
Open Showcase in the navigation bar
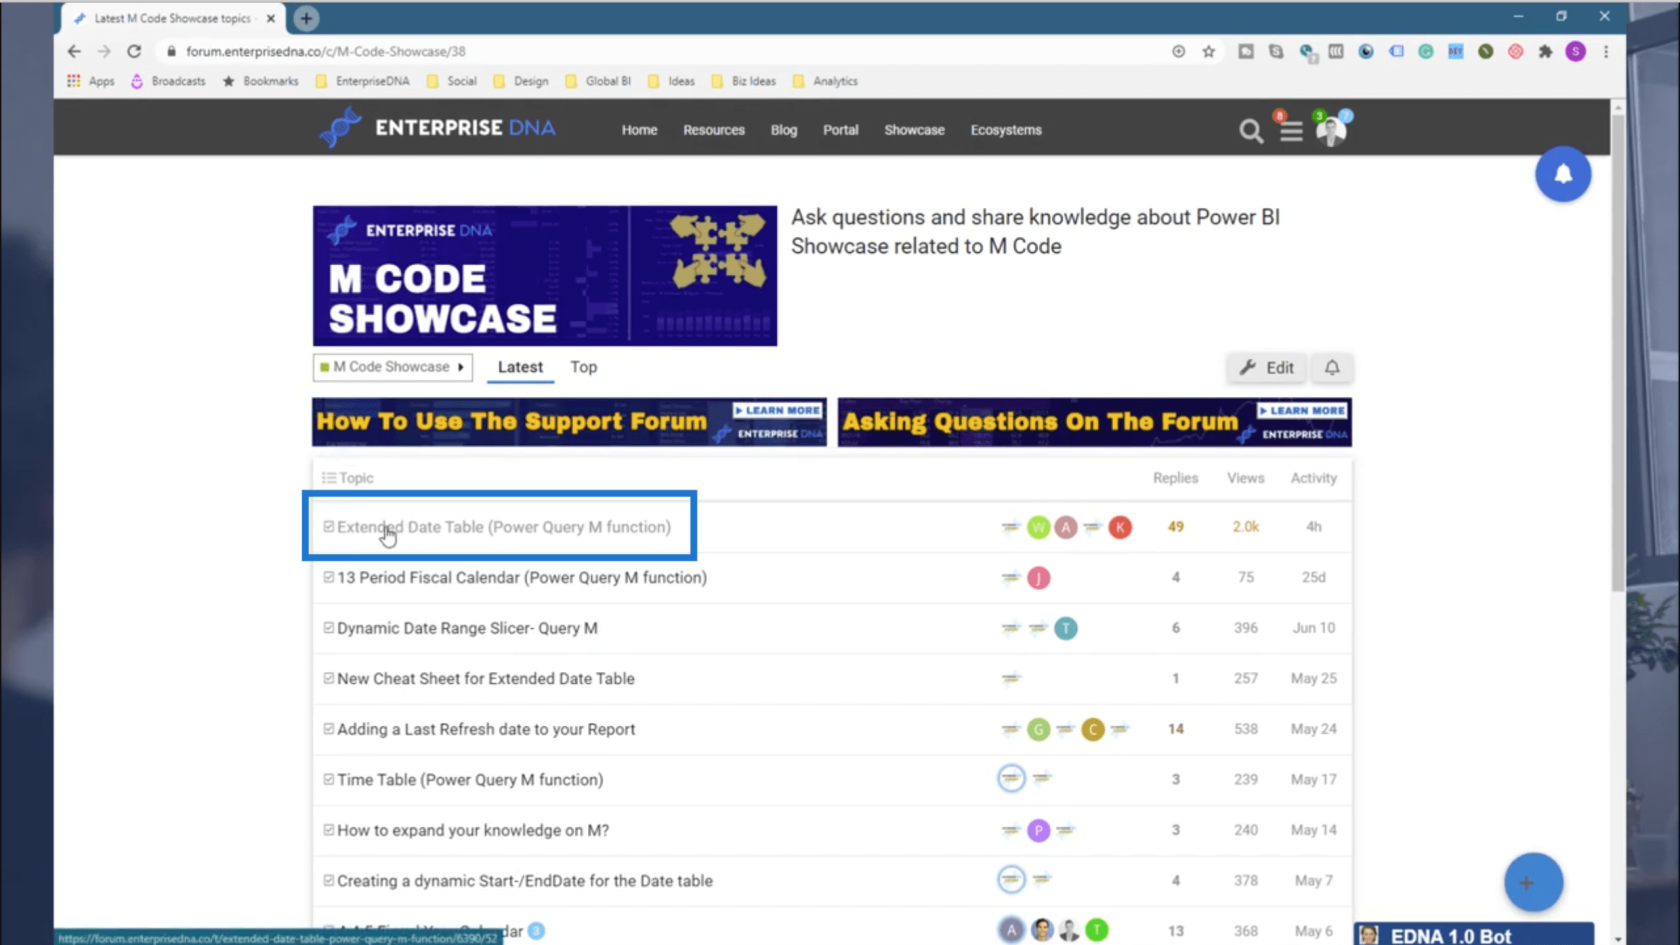914,130
